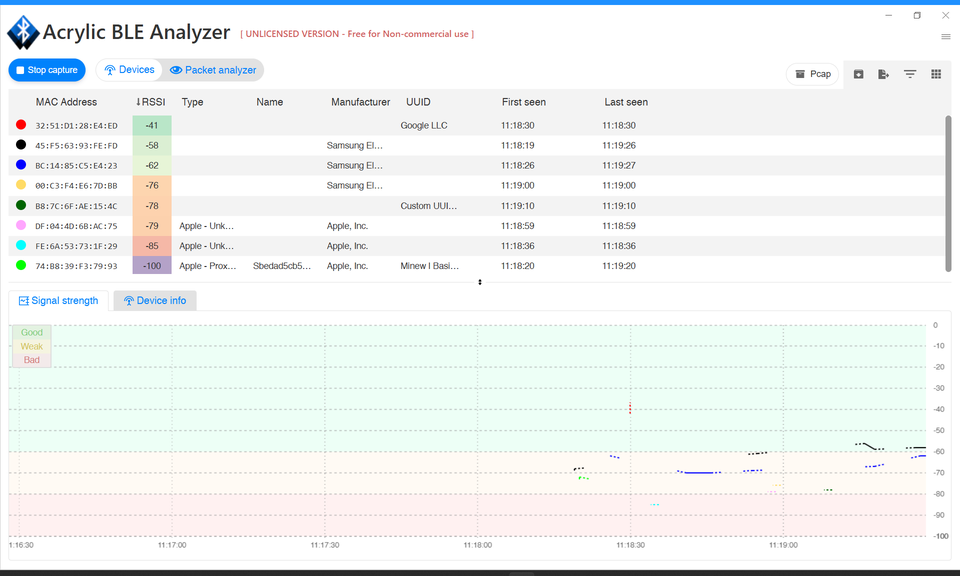Click the export file icon in toolbar

(883, 74)
